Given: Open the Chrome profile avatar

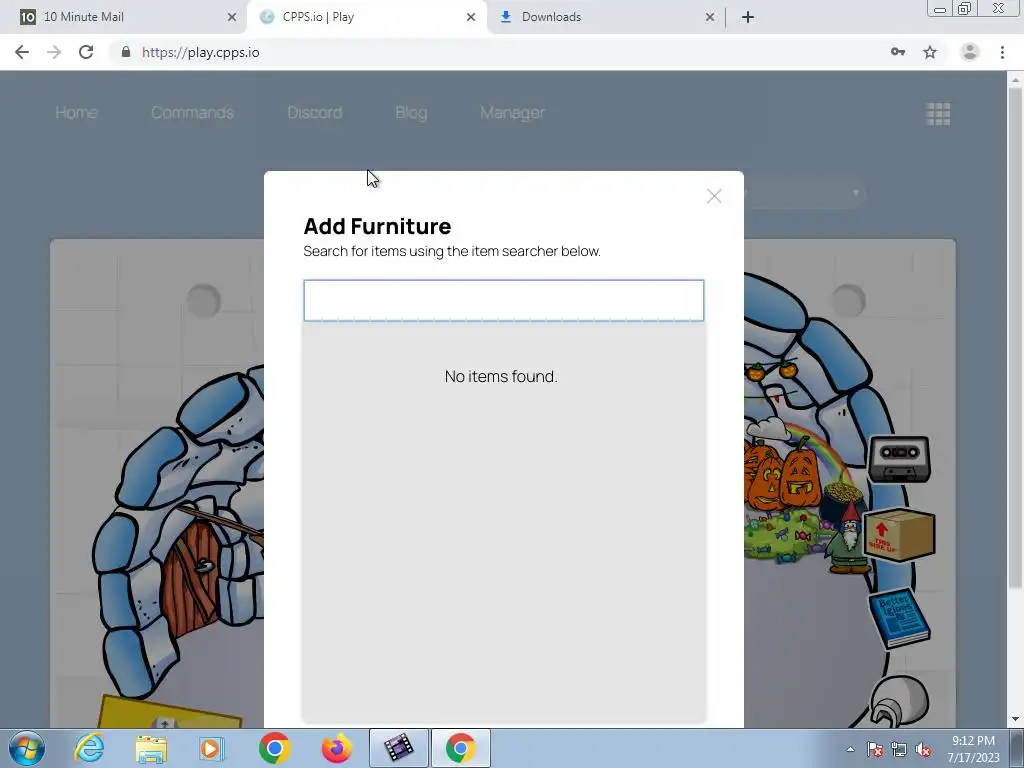Looking at the screenshot, I should (970, 52).
